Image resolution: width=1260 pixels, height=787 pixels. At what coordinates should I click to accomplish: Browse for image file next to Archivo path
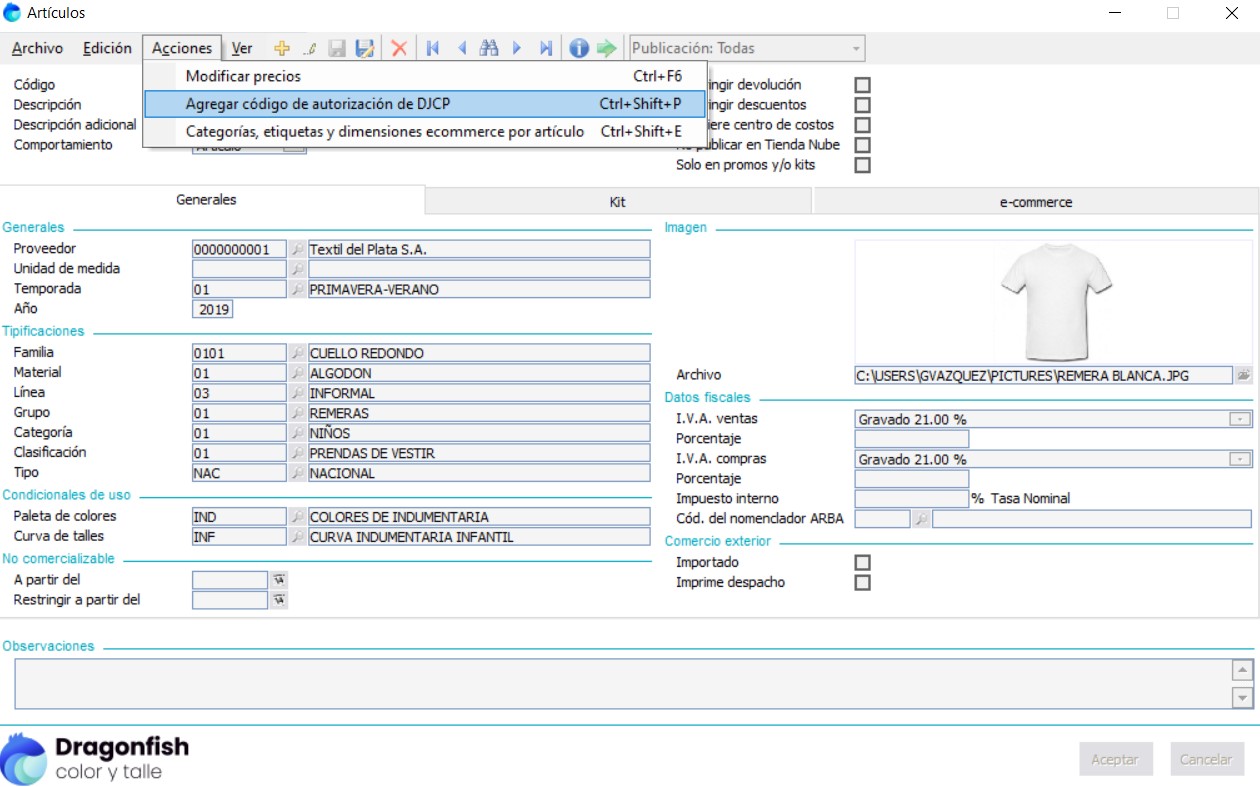(x=1243, y=375)
